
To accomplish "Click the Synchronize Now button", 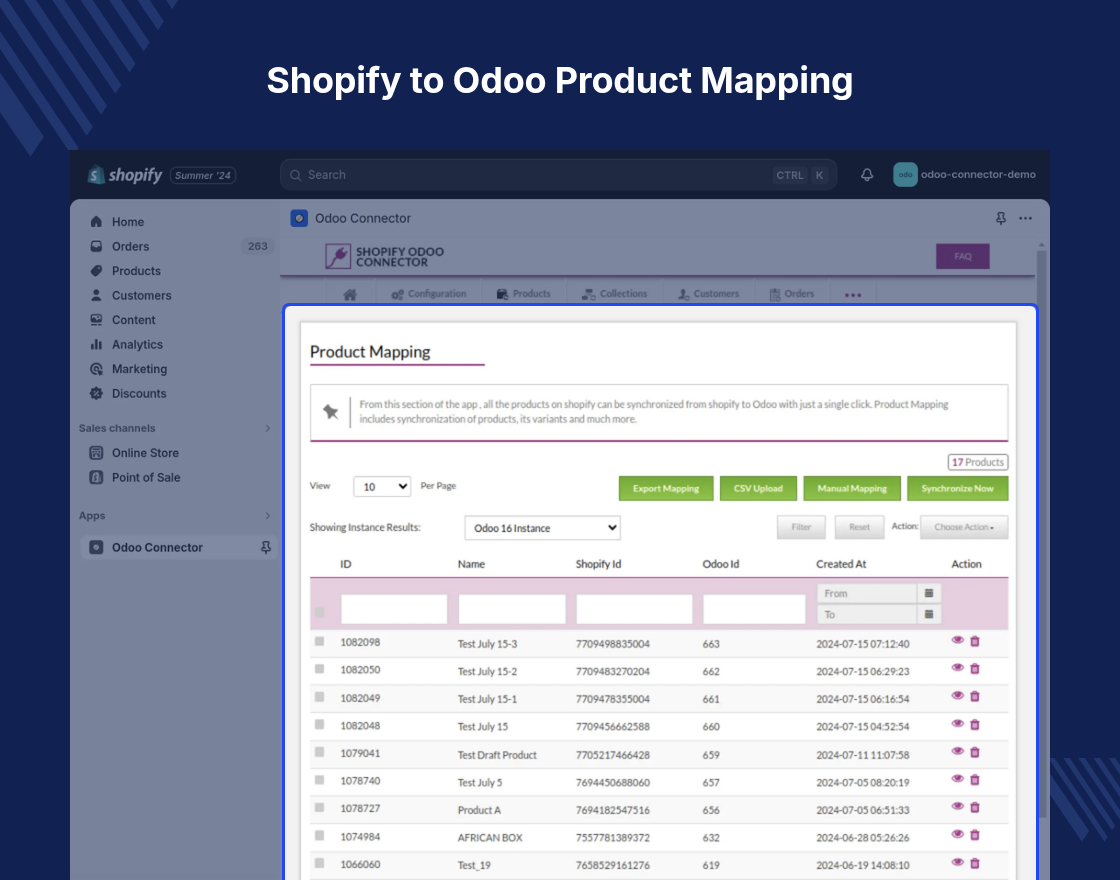I will coord(957,489).
